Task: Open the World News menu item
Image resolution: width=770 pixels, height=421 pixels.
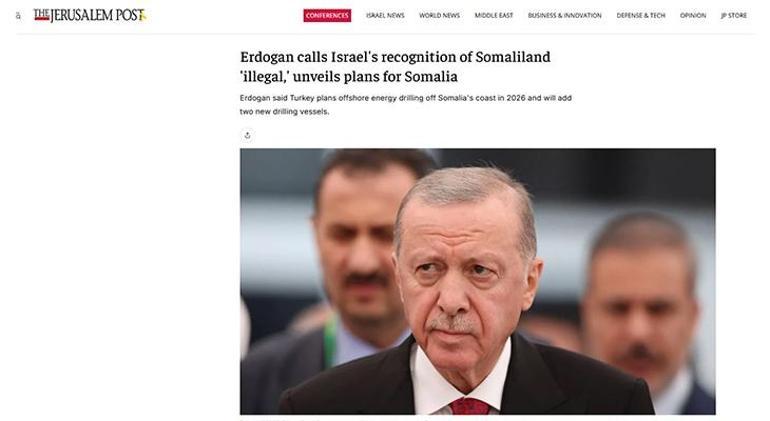Action: (x=440, y=16)
